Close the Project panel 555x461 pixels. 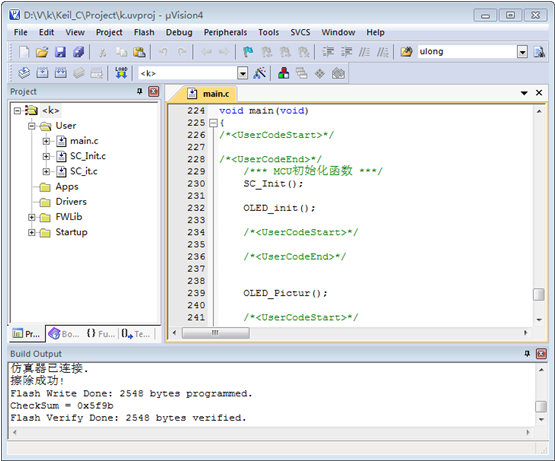[154, 92]
